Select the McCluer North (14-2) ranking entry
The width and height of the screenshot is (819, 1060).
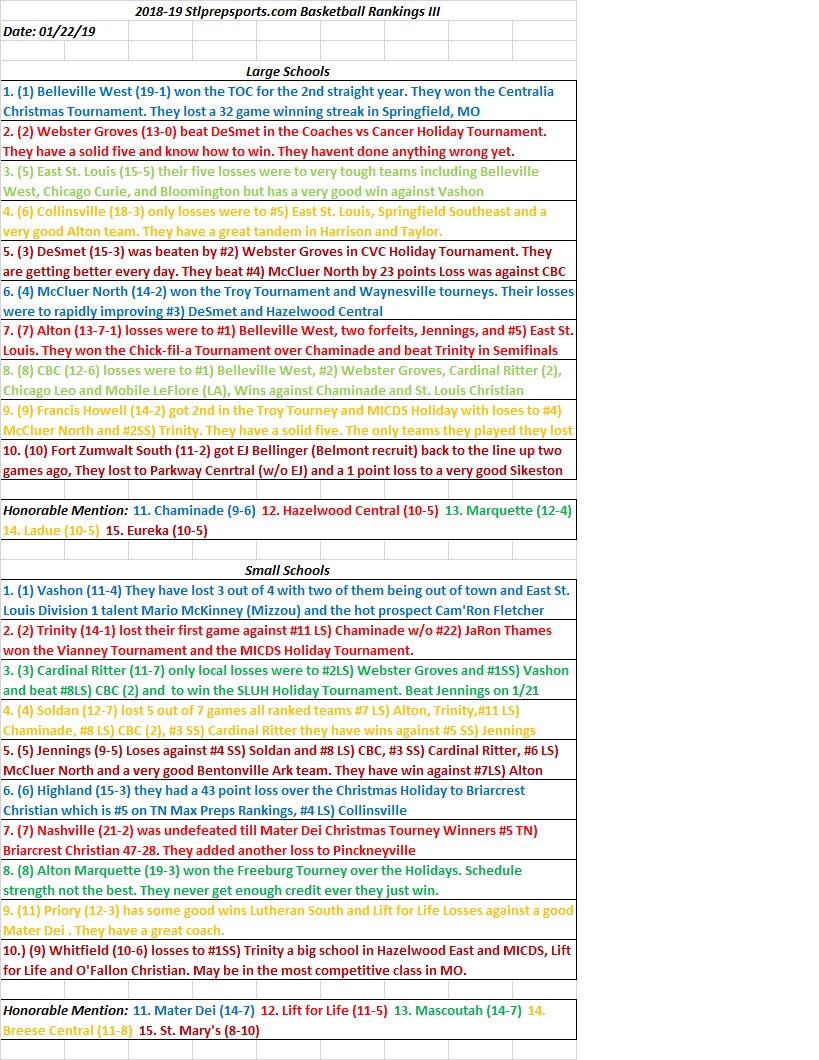pyautogui.click(x=288, y=301)
